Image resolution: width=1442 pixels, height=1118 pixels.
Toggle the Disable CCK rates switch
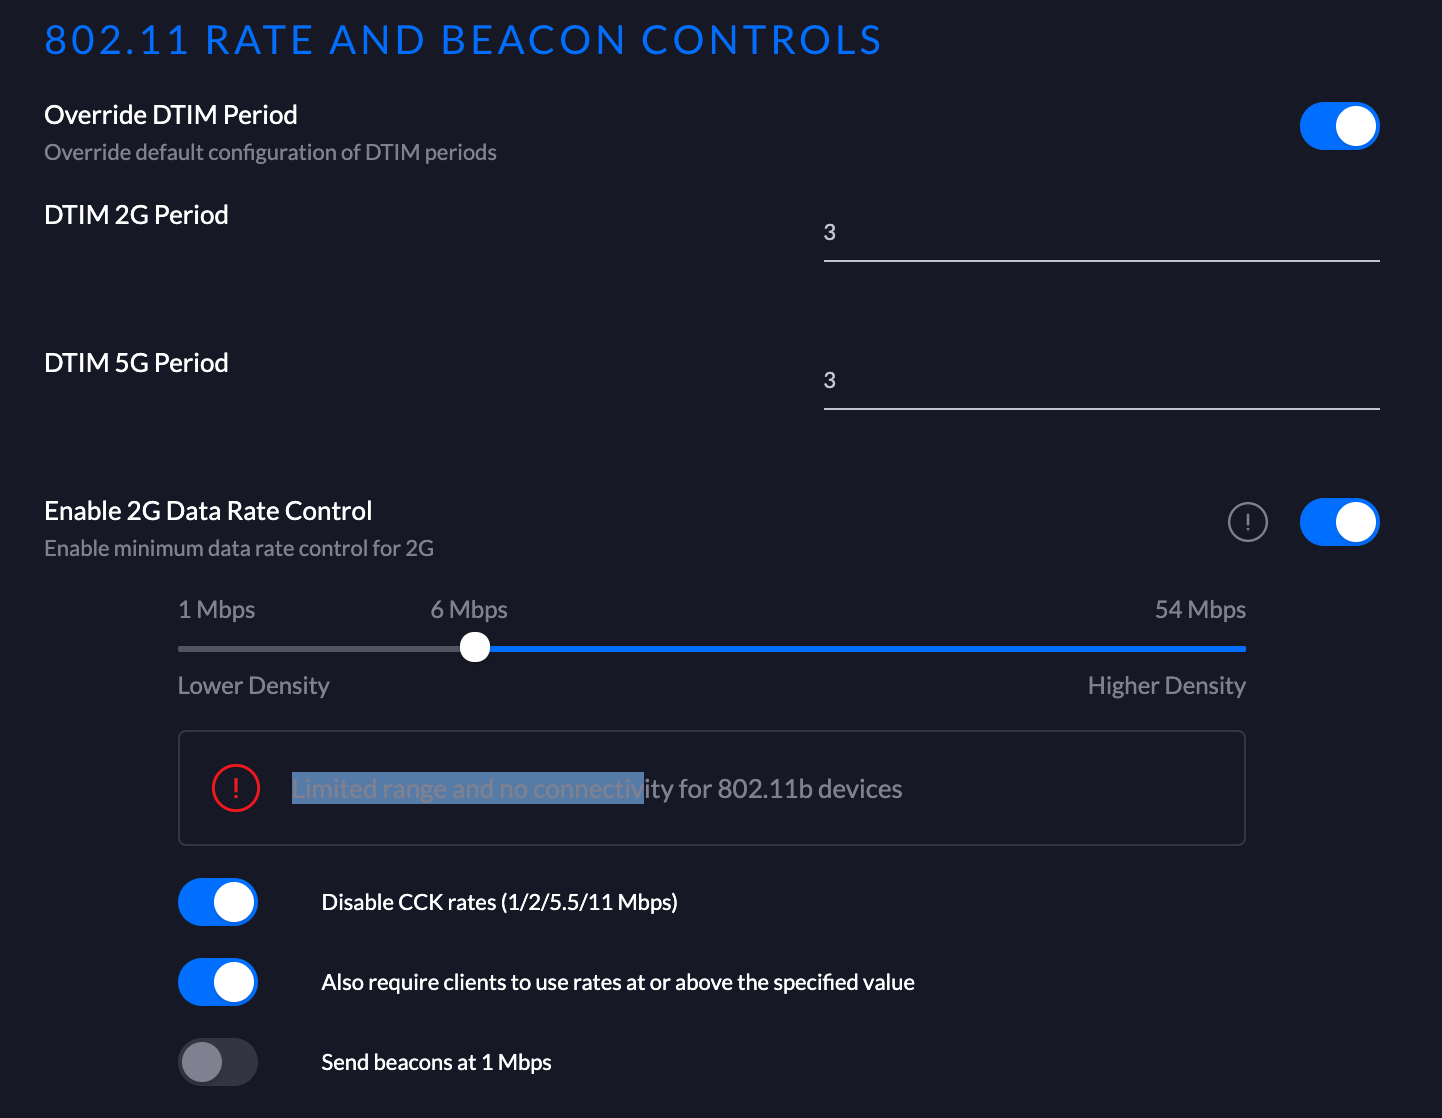pos(218,902)
